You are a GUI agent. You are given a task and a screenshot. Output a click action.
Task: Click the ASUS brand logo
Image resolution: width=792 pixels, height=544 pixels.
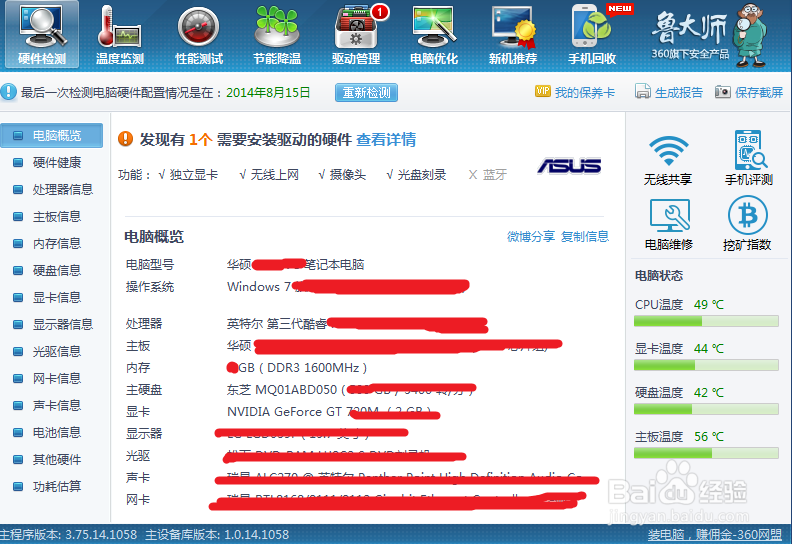569,166
